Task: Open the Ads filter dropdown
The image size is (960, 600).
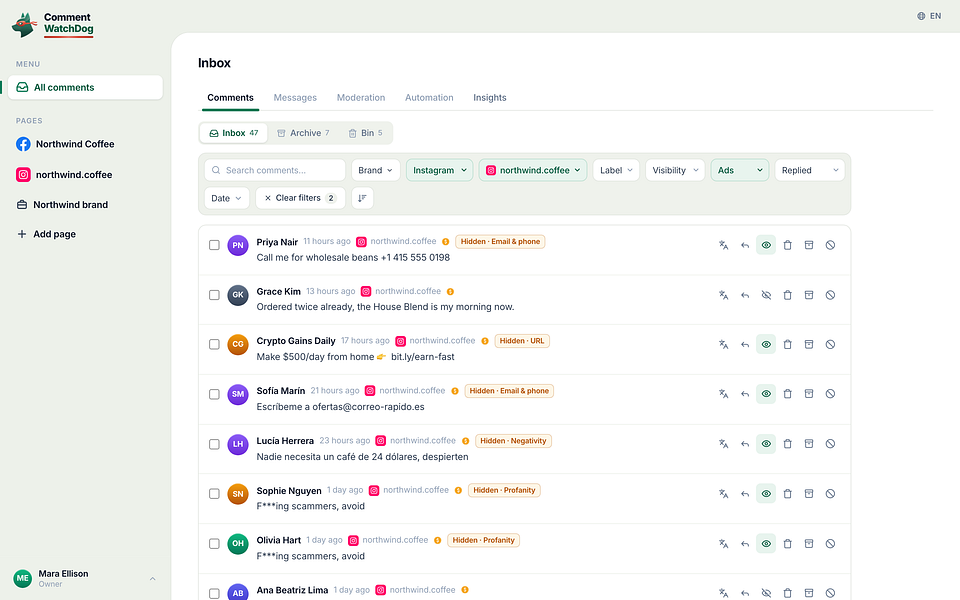Action: (x=740, y=170)
